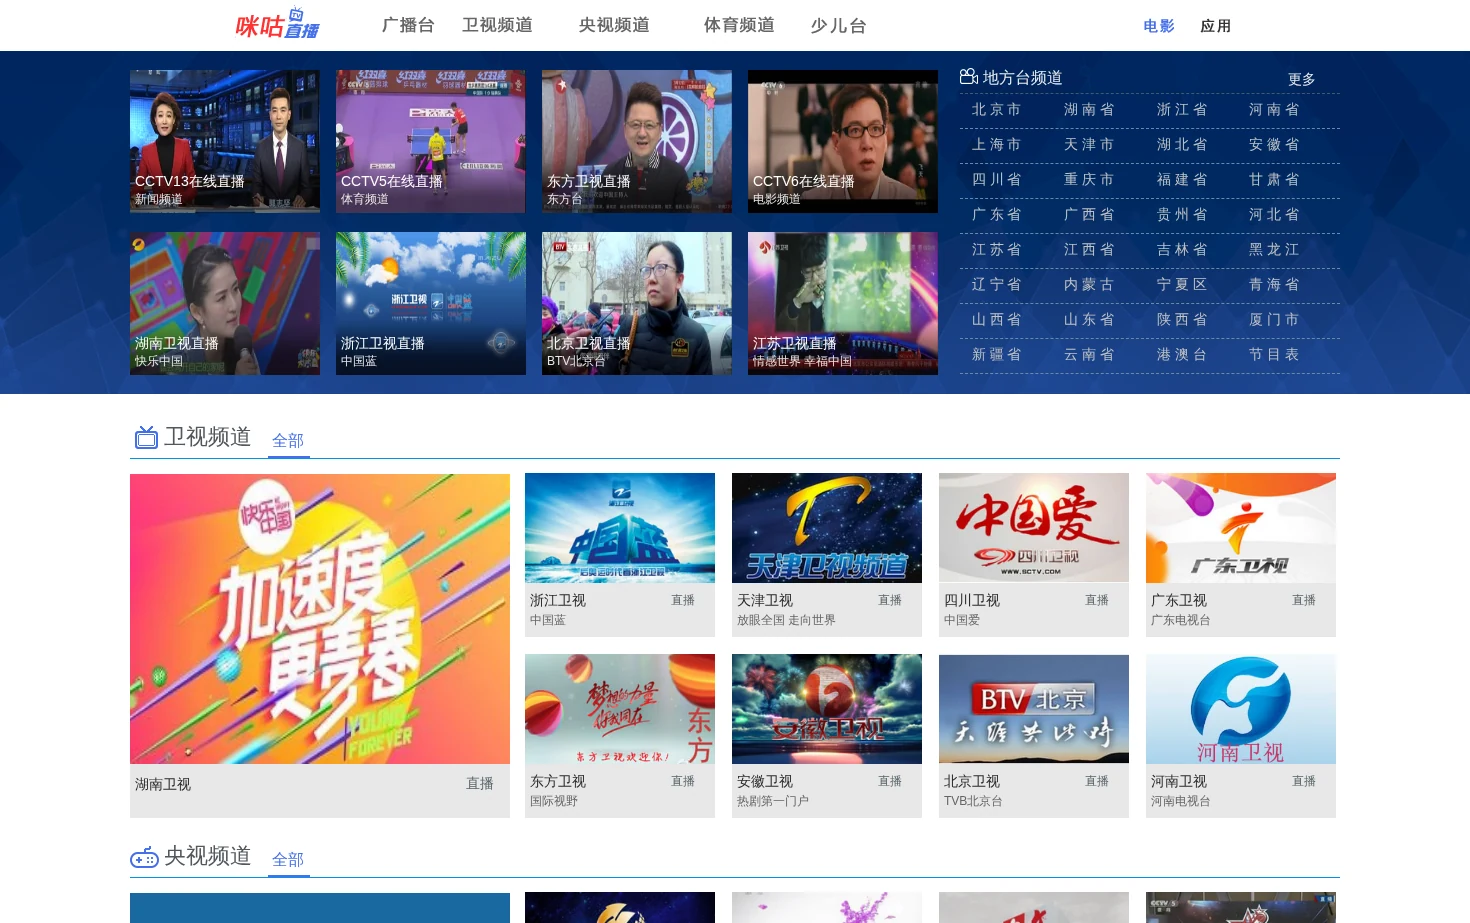Open 东方卫视直播 thumbnail

[x=637, y=141]
